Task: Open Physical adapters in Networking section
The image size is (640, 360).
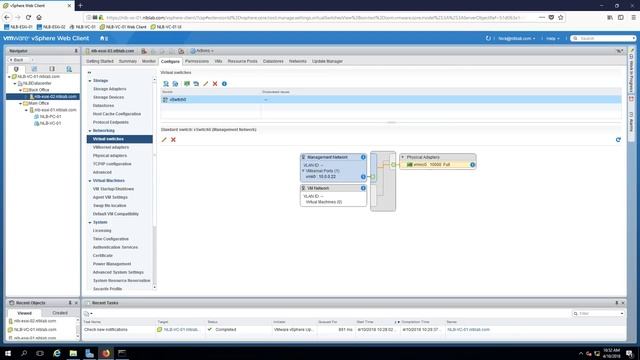Action: click(x=110, y=156)
